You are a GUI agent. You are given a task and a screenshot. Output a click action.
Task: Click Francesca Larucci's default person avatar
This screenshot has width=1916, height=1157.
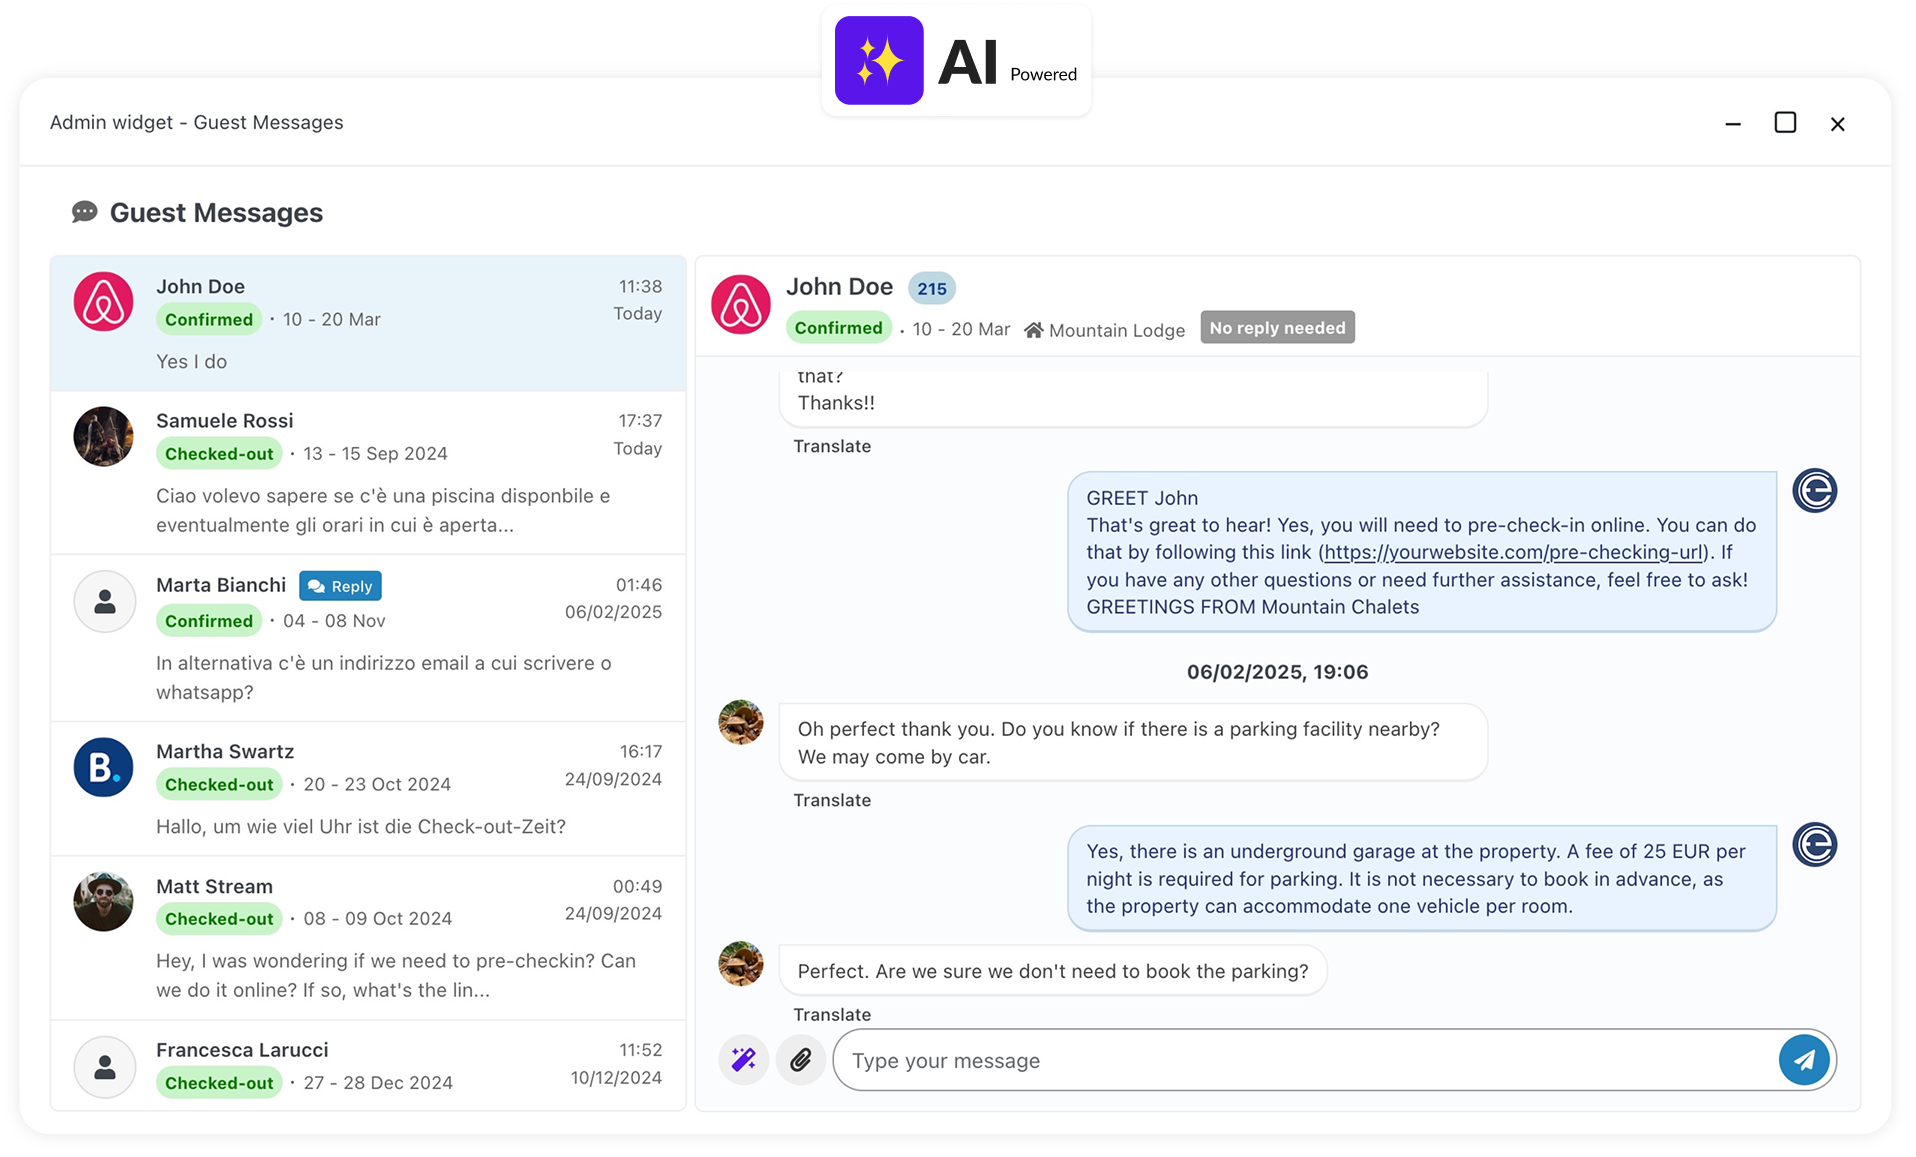pyautogui.click(x=104, y=1067)
